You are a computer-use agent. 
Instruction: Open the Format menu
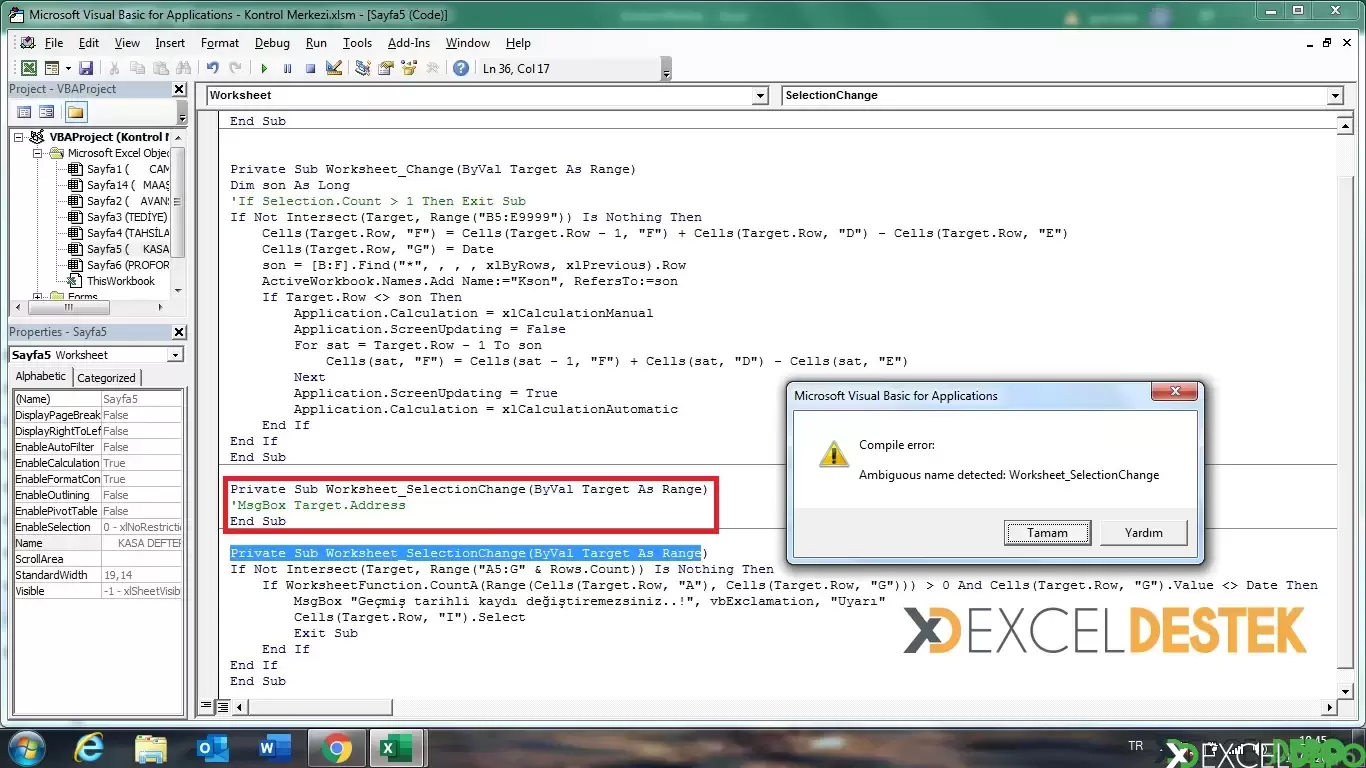tap(220, 43)
